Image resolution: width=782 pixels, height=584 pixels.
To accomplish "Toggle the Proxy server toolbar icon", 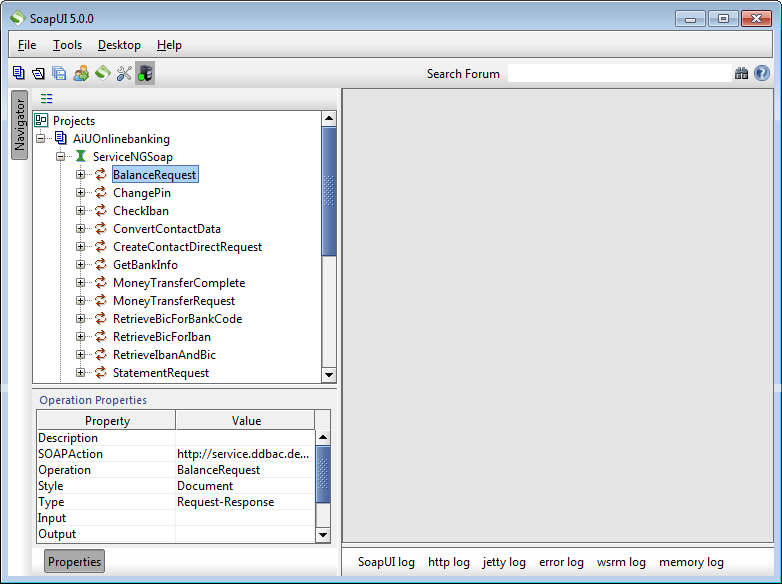I will pyautogui.click(x=145, y=73).
